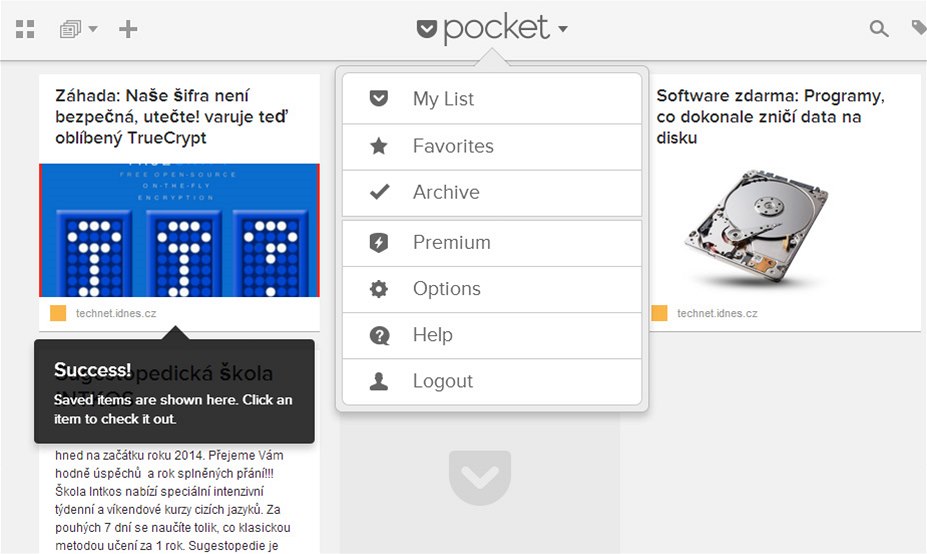Click the star icon beside Favorites
The height and width of the screenshot is (554, 927).
(379, 146)
